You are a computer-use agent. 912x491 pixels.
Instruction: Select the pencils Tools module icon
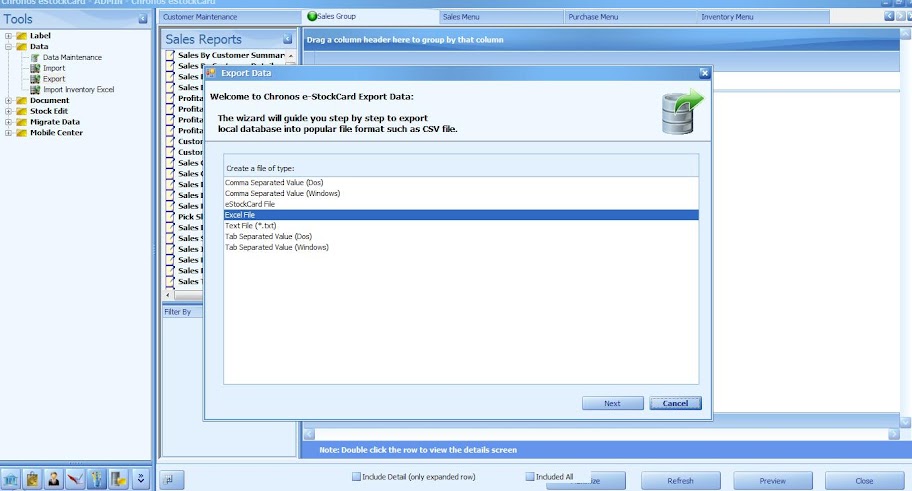(97, 479)
